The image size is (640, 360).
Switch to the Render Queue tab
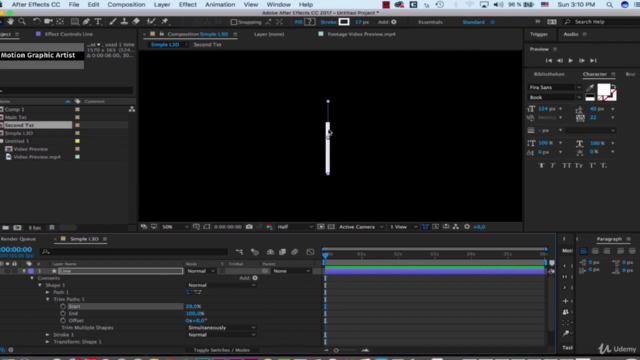pyautogui.click(x=18, y=239)
